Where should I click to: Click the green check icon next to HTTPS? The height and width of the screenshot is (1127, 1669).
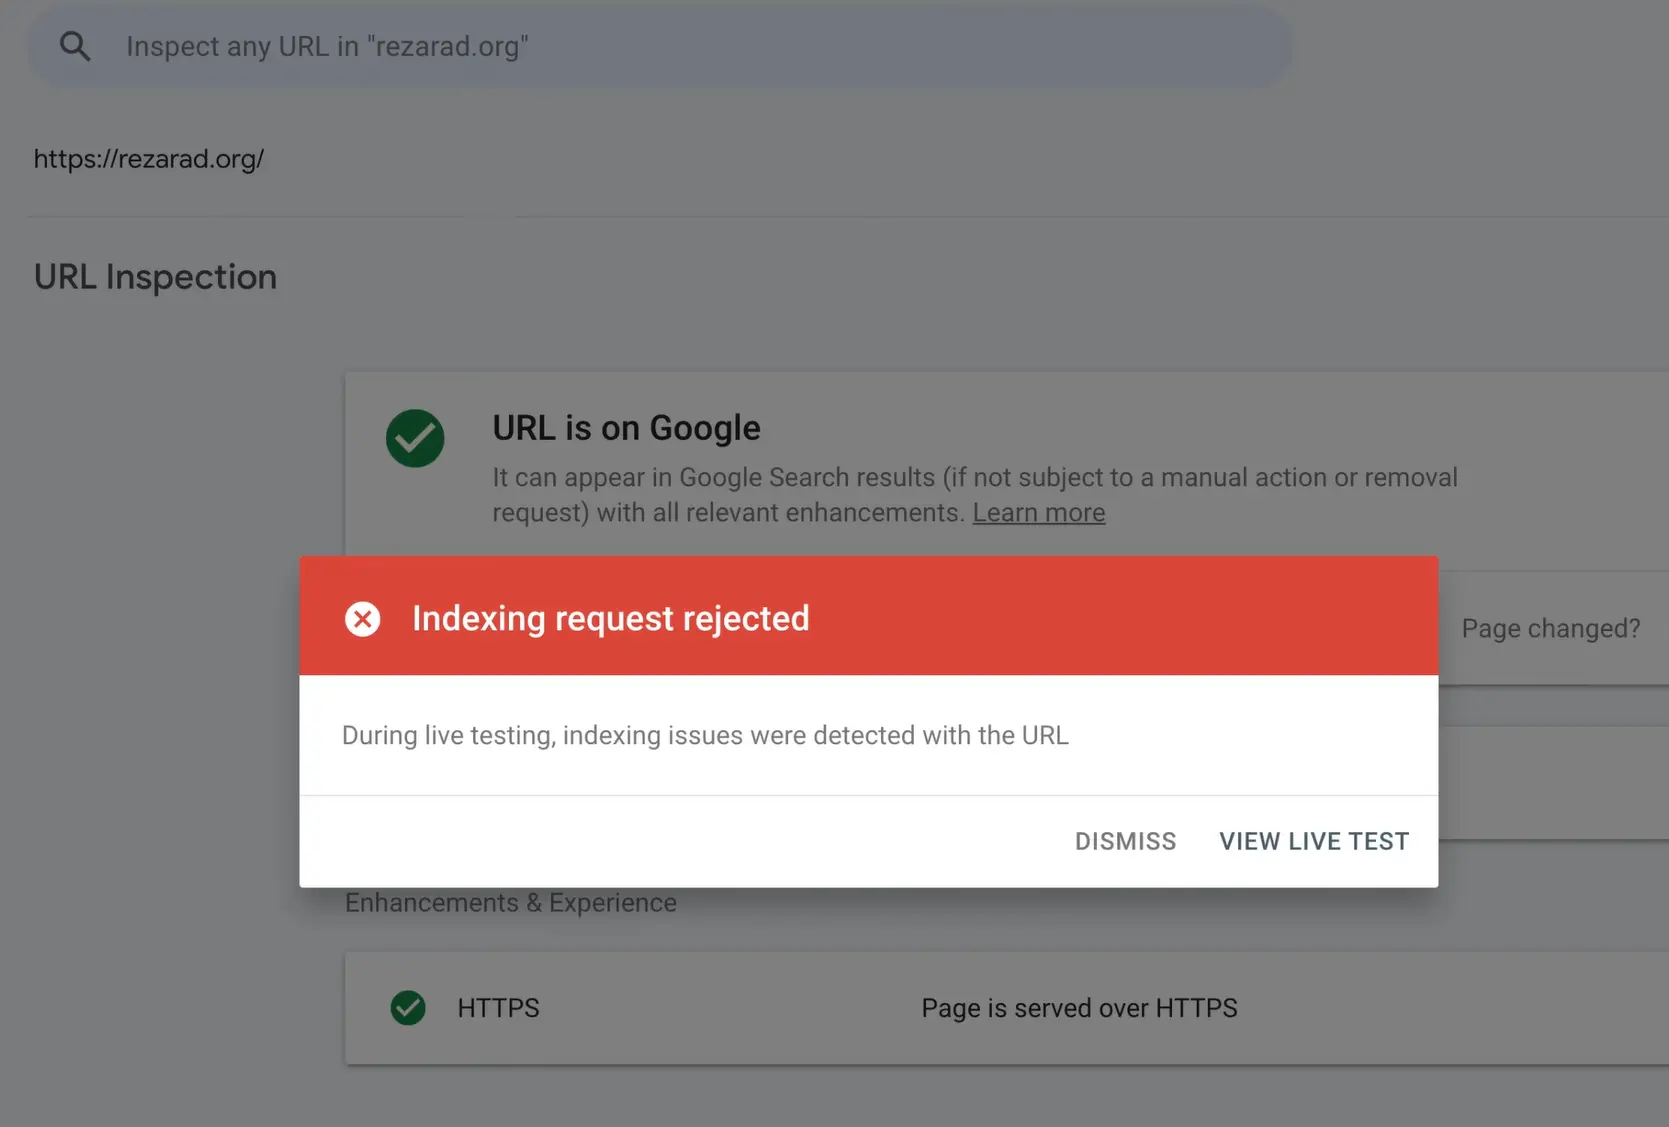click(x=408, y=1008)
